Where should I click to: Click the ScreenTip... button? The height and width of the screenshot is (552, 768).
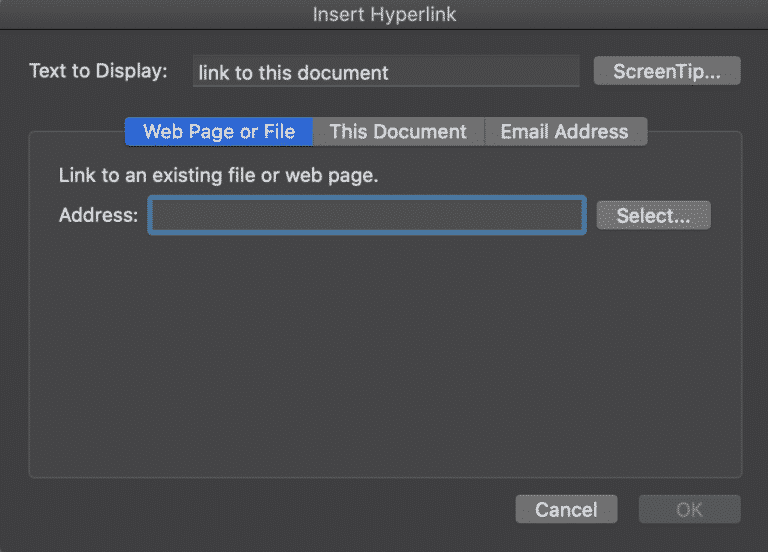666,71
